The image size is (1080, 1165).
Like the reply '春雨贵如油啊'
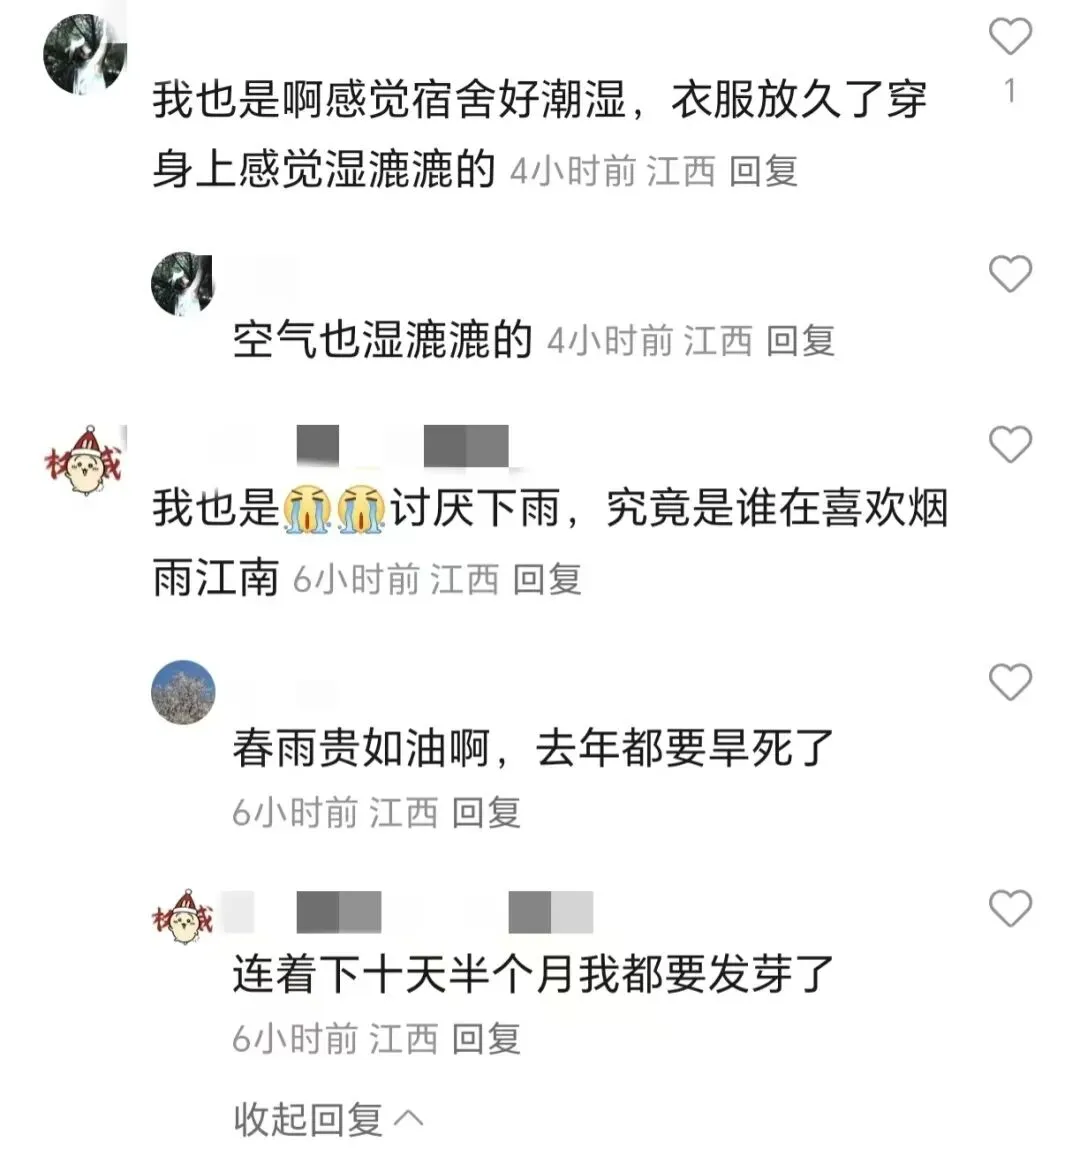coord(1010,681)
